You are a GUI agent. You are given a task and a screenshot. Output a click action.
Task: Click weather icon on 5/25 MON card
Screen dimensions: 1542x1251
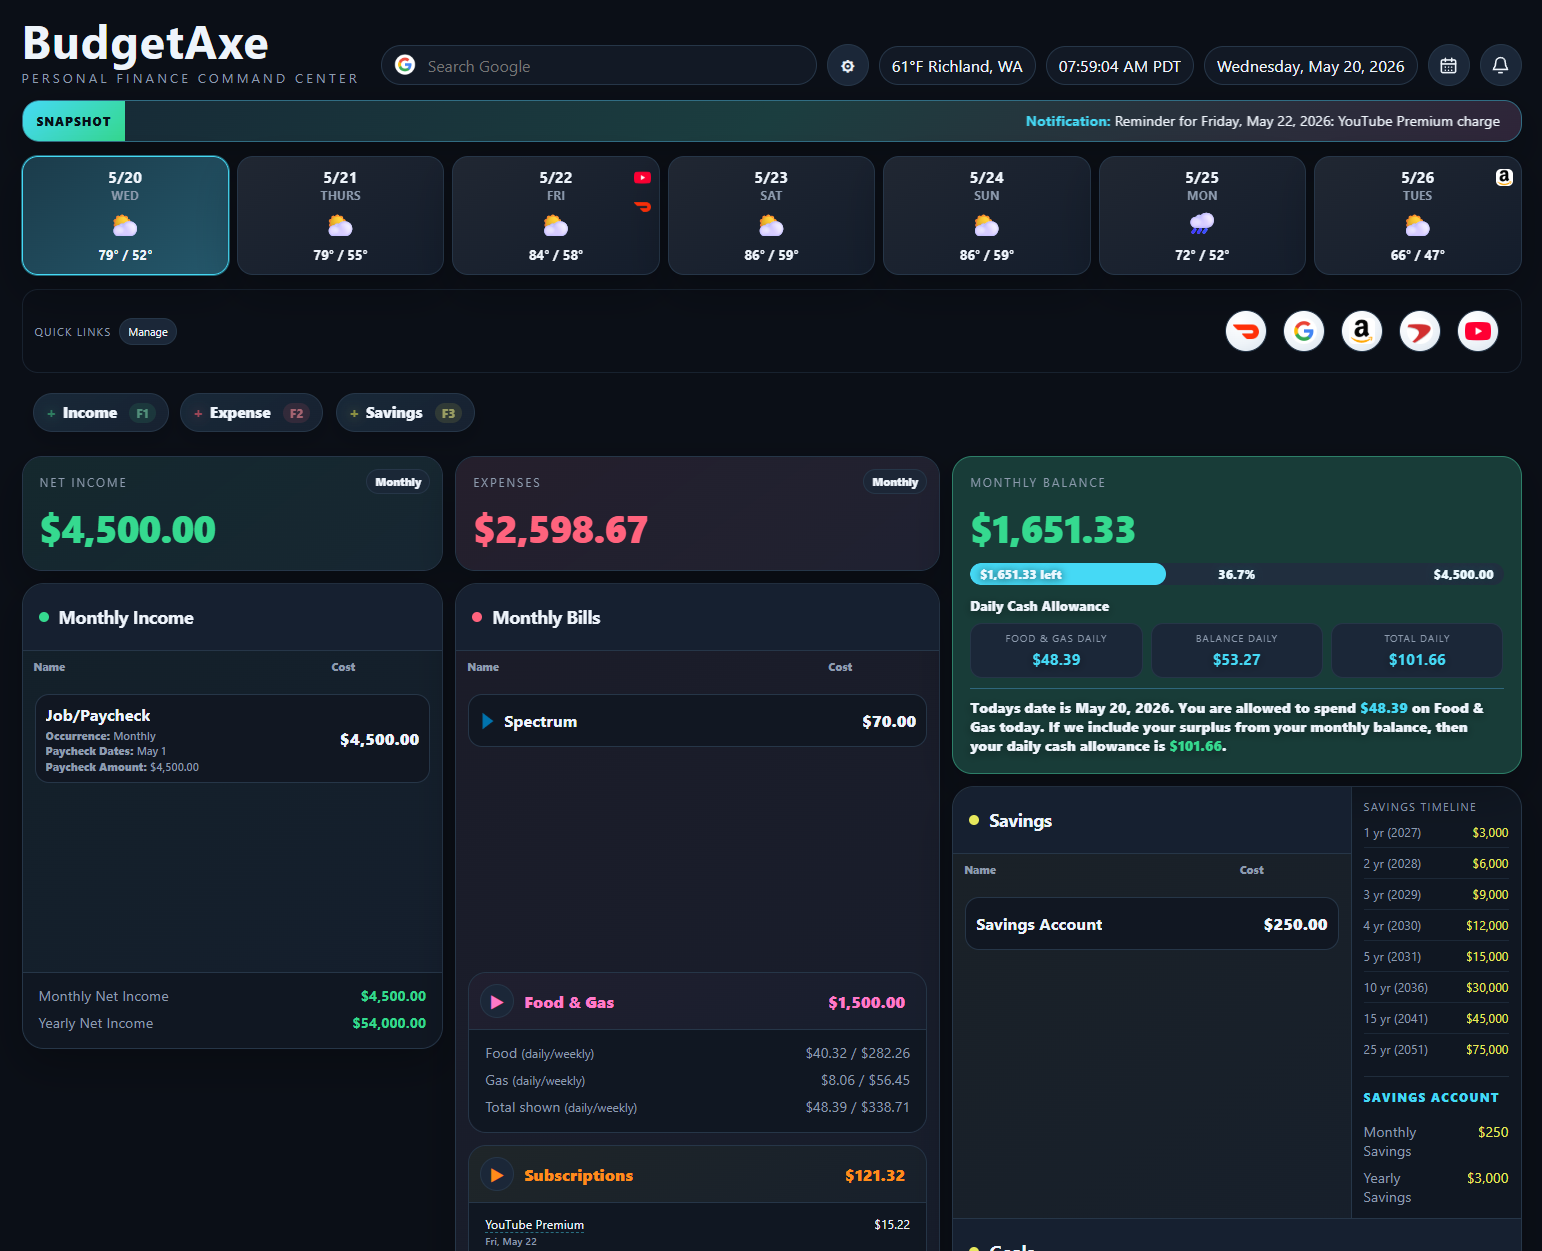pos(1202,224)
